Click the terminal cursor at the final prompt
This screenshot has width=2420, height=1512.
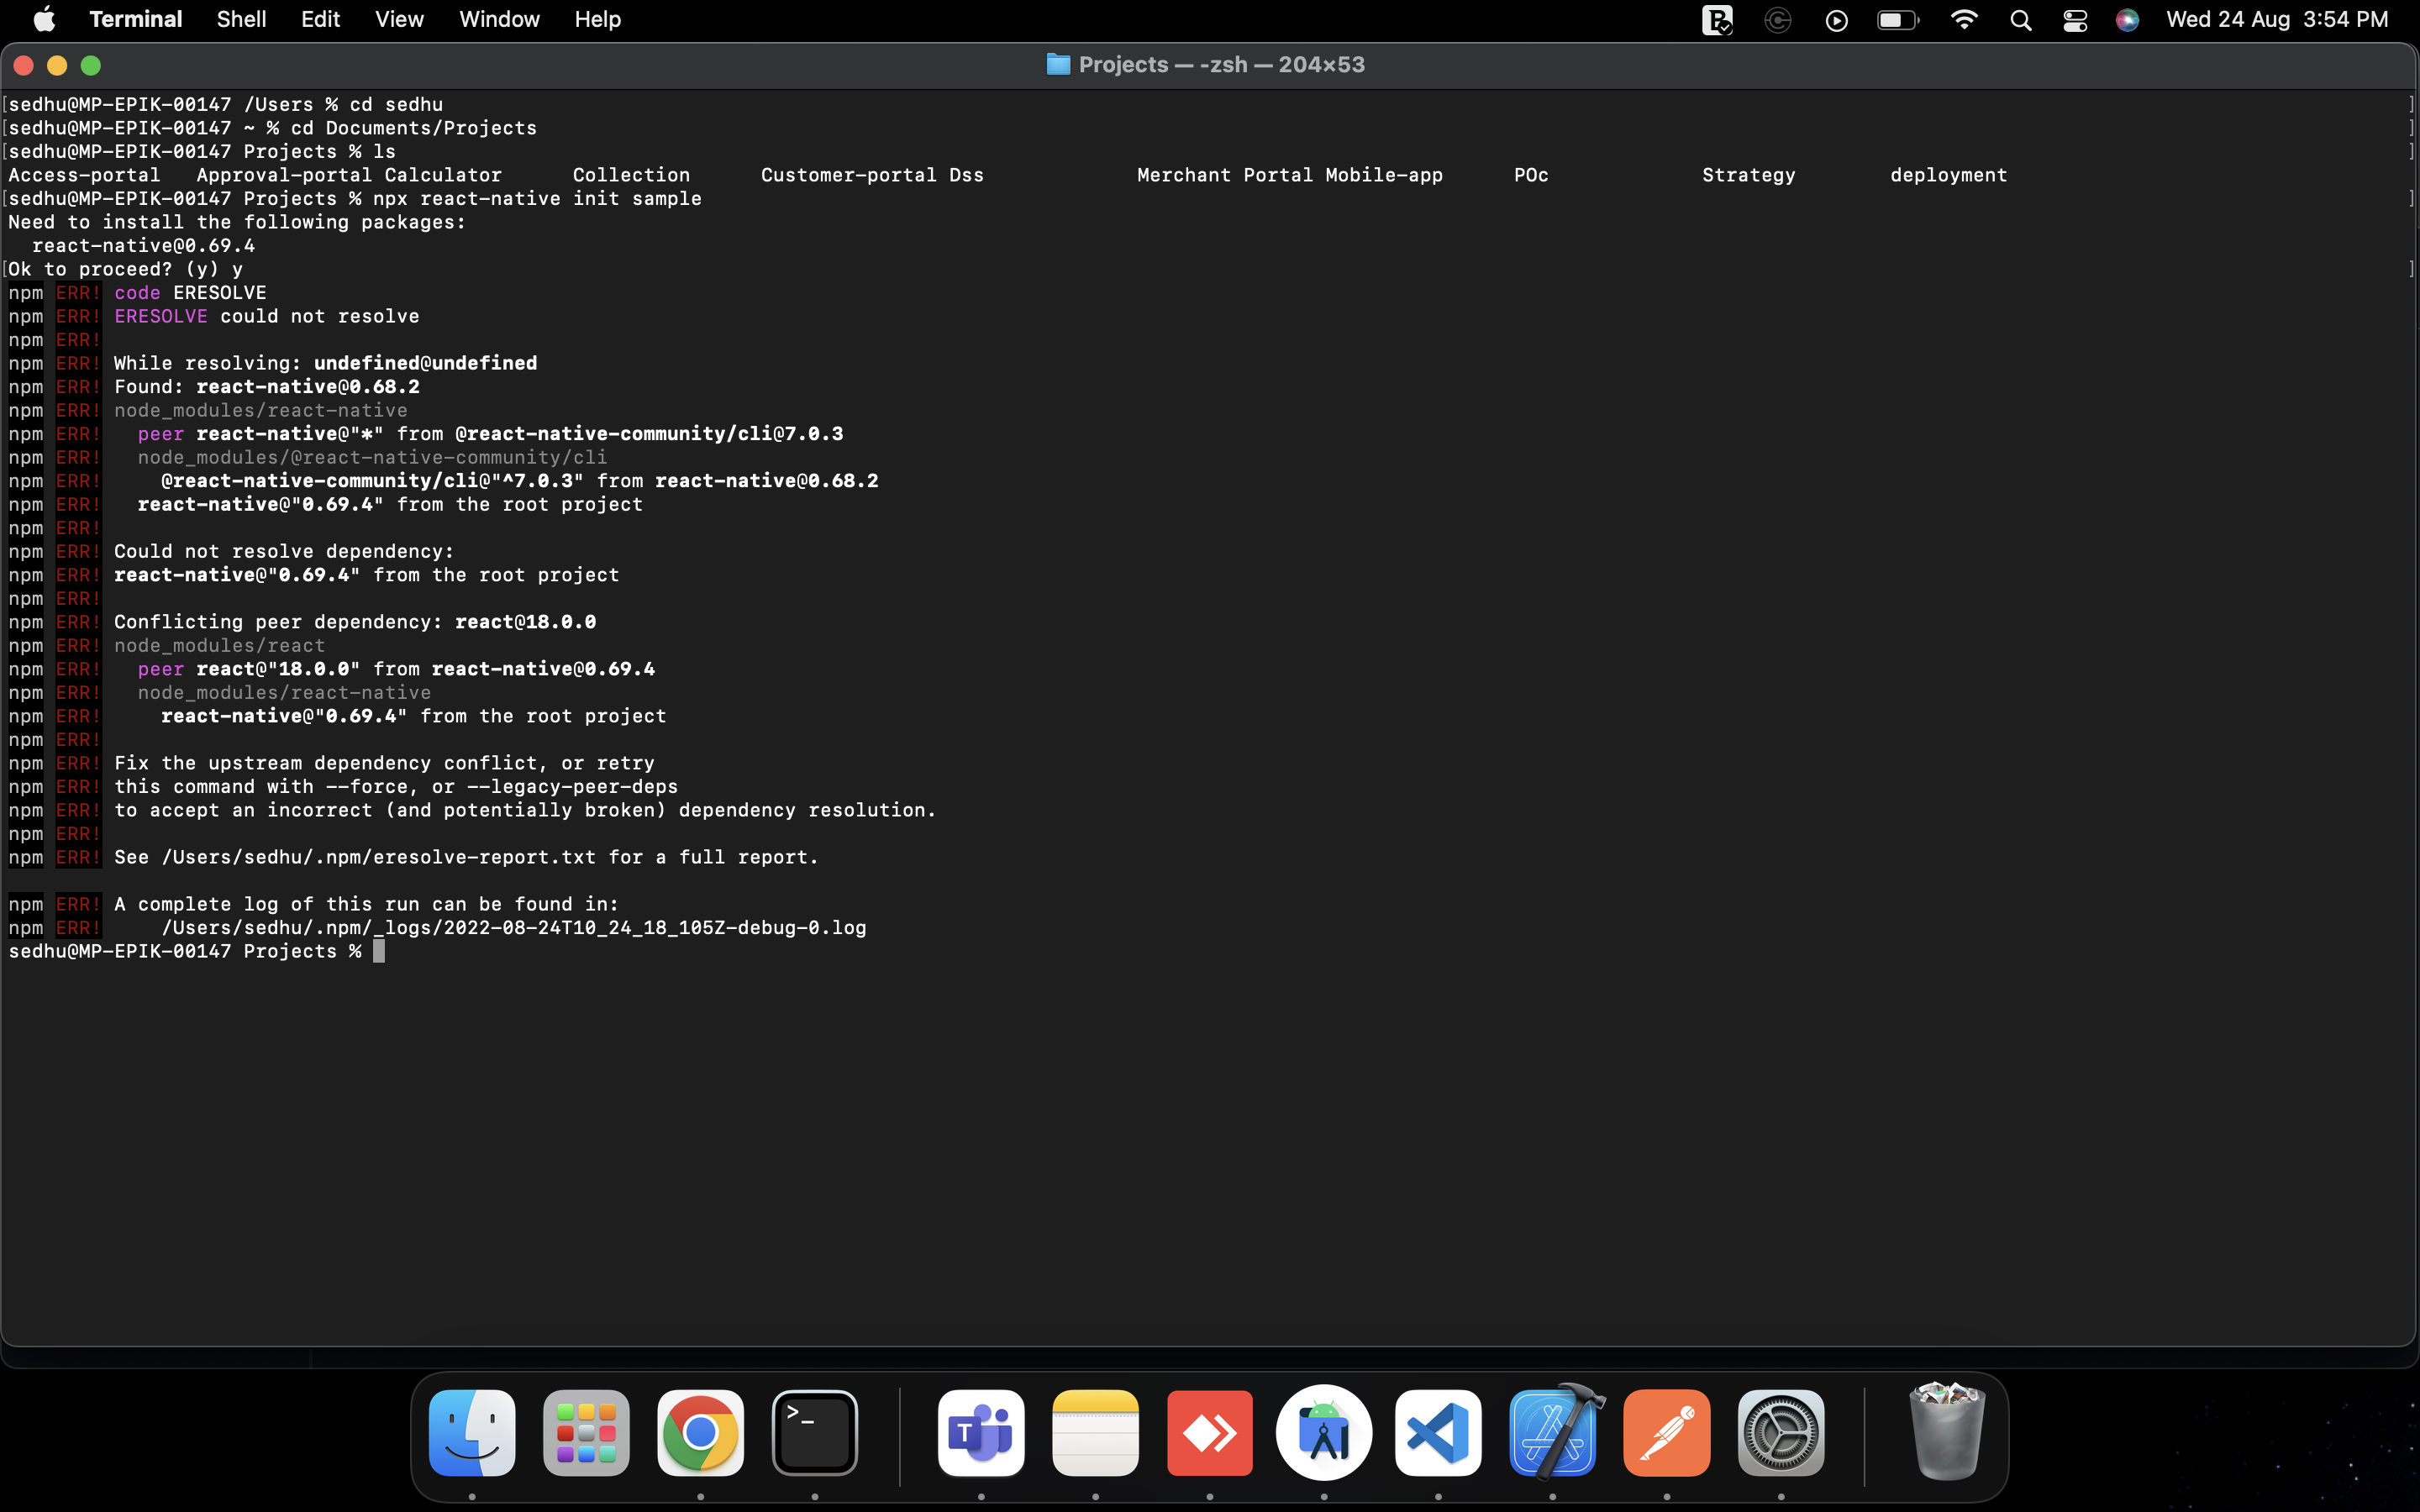tap(379, 951)
